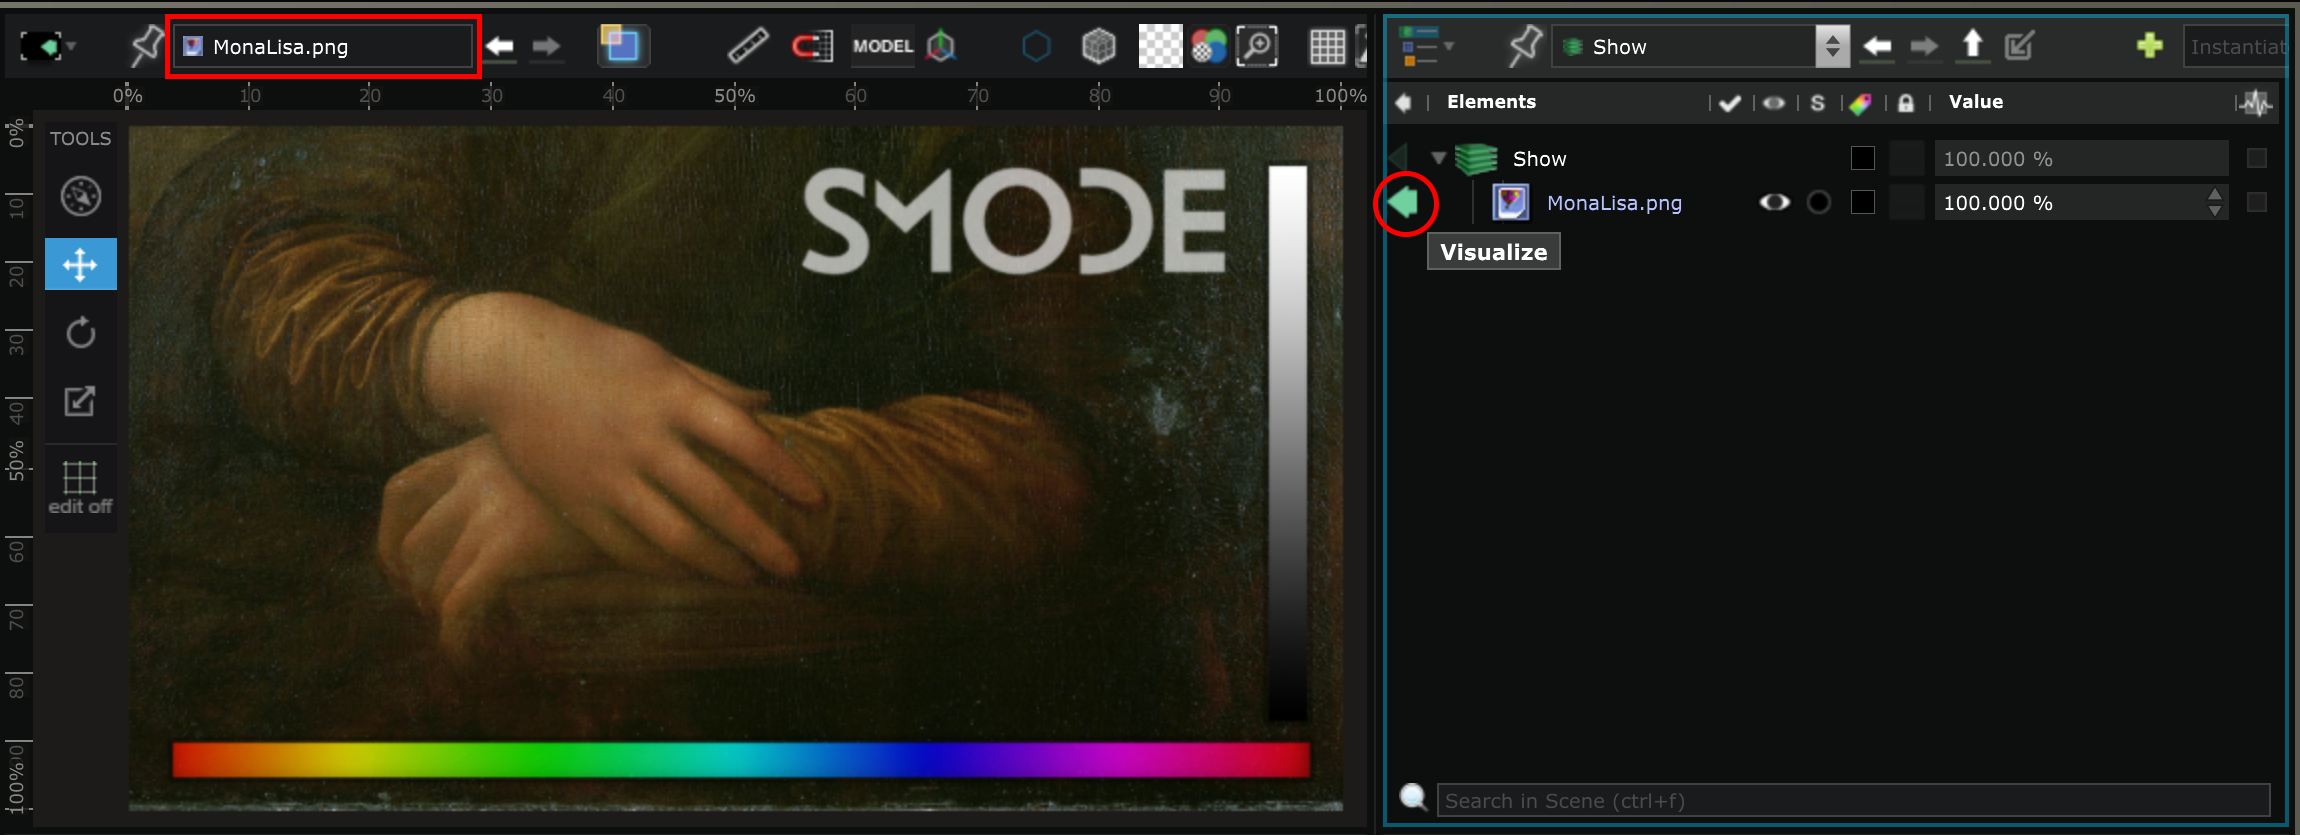Click the RGB color channels icon
Screen dimensions: 2300x836
click(x=1208, y=46)
